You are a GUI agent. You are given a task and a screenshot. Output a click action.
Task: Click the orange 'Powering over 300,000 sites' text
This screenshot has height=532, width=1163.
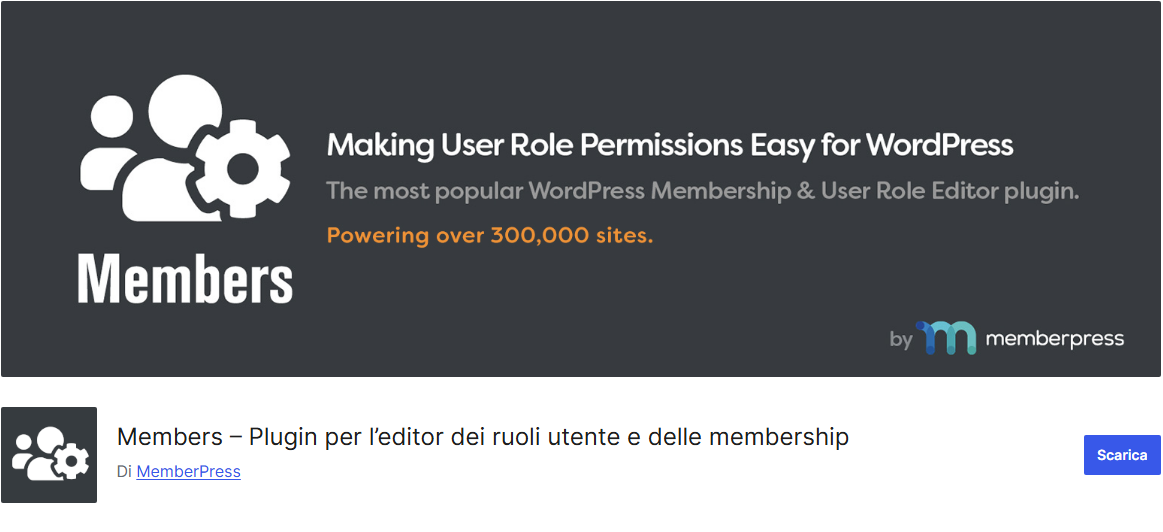click(x=489, y=236)
